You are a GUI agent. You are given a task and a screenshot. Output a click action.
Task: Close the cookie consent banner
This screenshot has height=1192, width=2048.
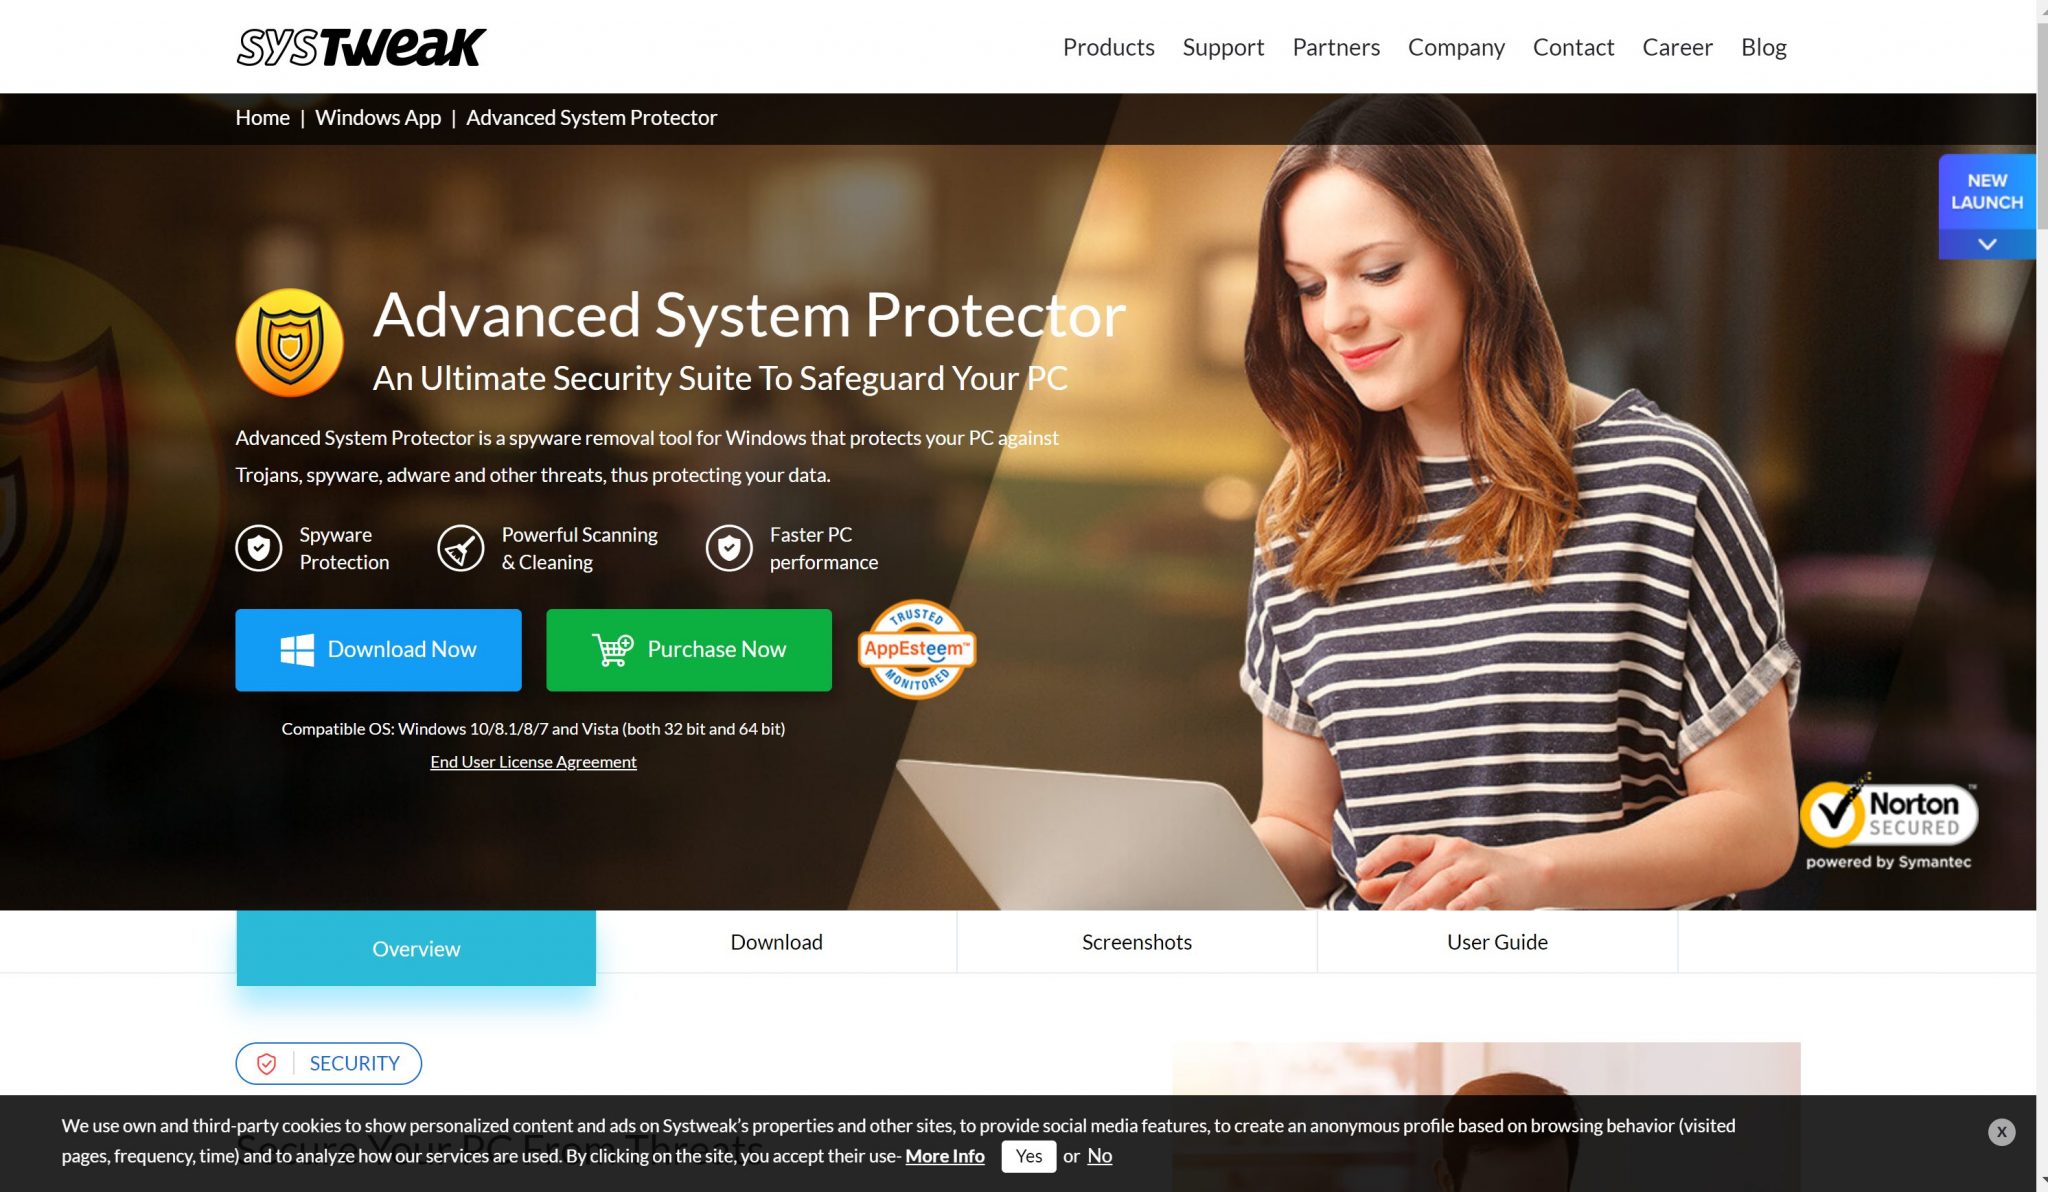pyautogui.click(x=2001, y=1132)
